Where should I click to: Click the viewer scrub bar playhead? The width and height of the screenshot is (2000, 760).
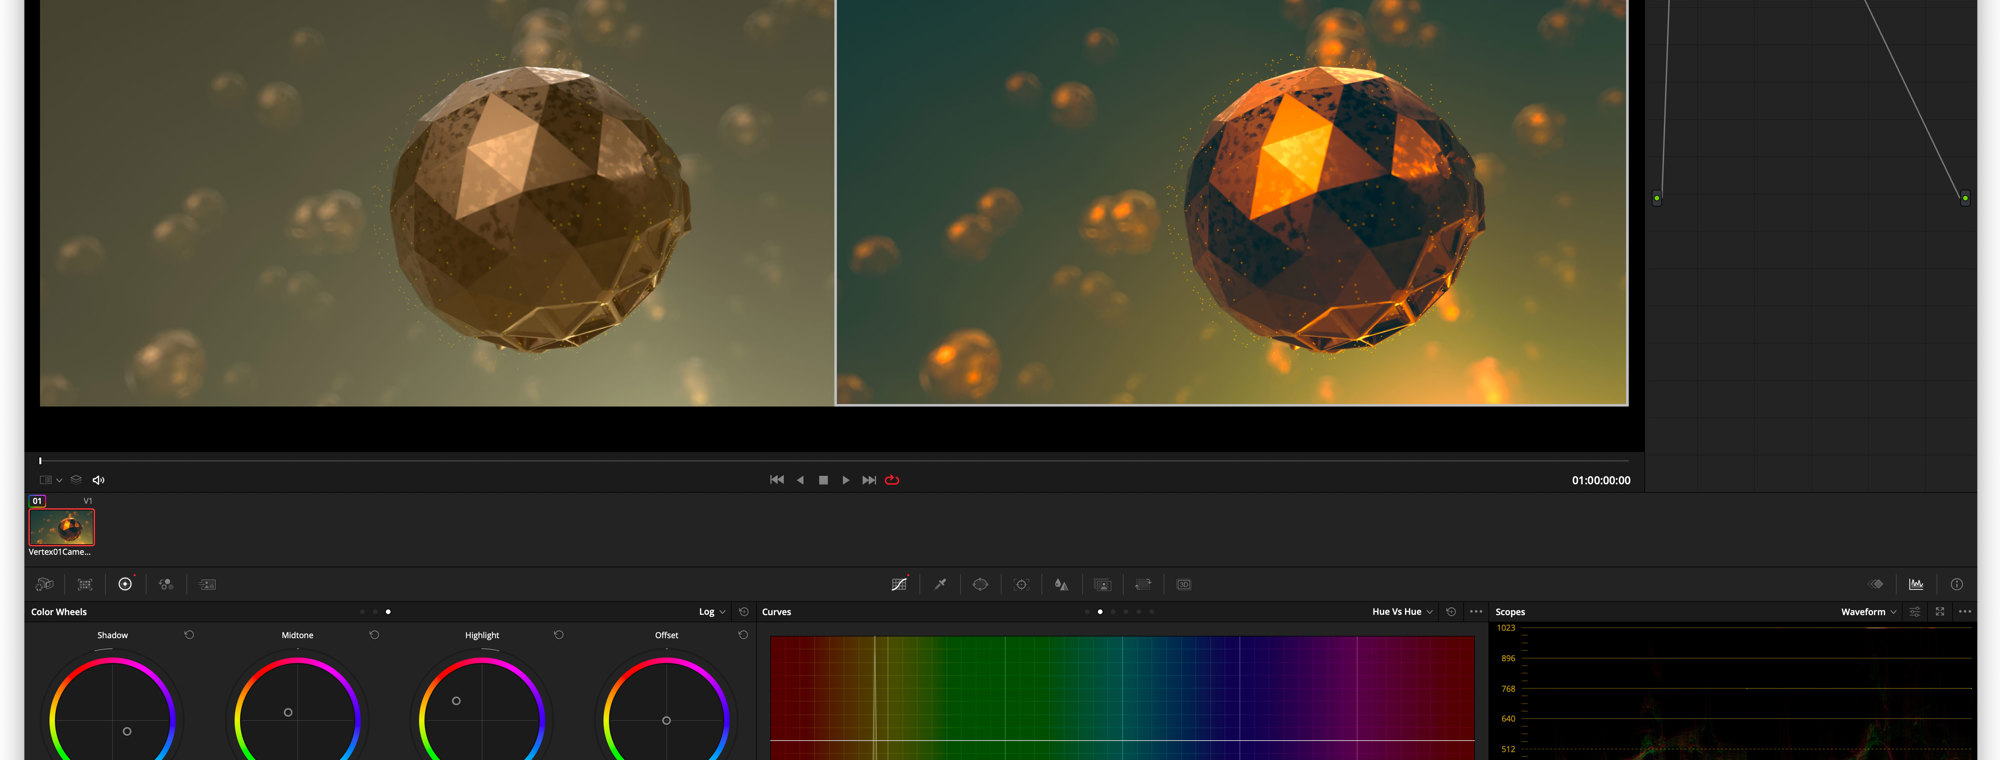(x=40, y=461)
